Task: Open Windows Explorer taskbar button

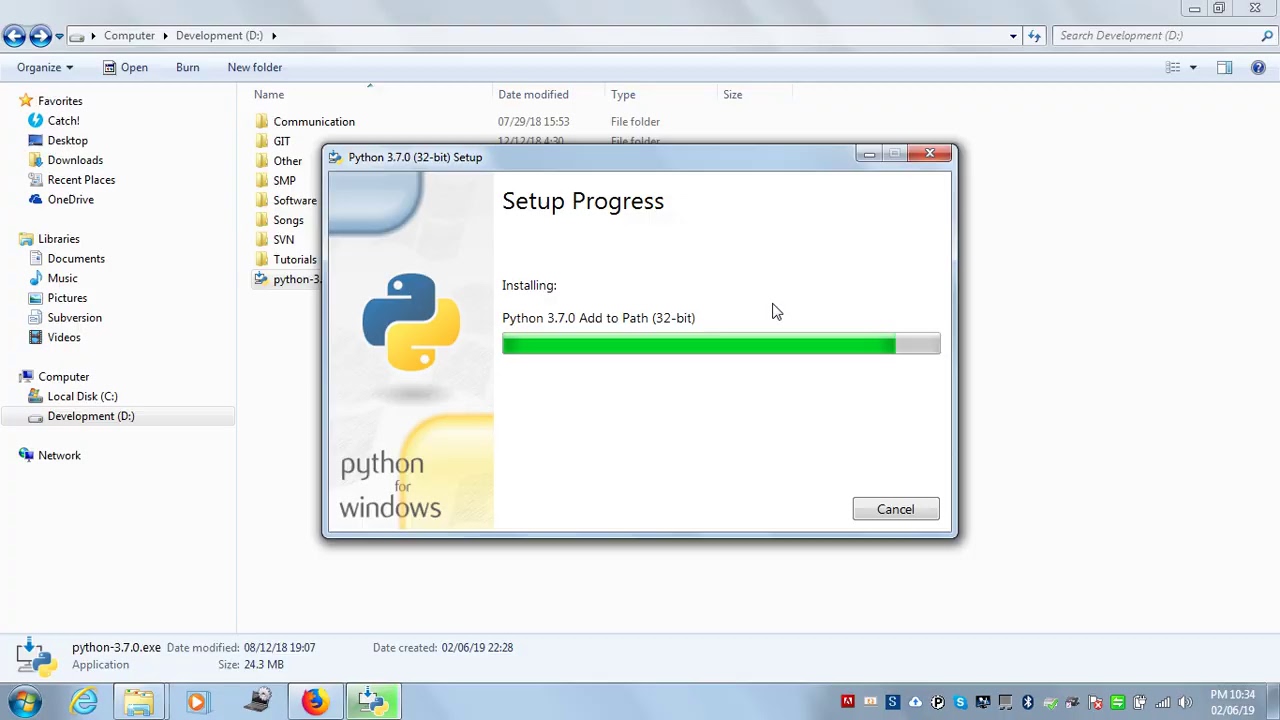Action: pos(139,702)
